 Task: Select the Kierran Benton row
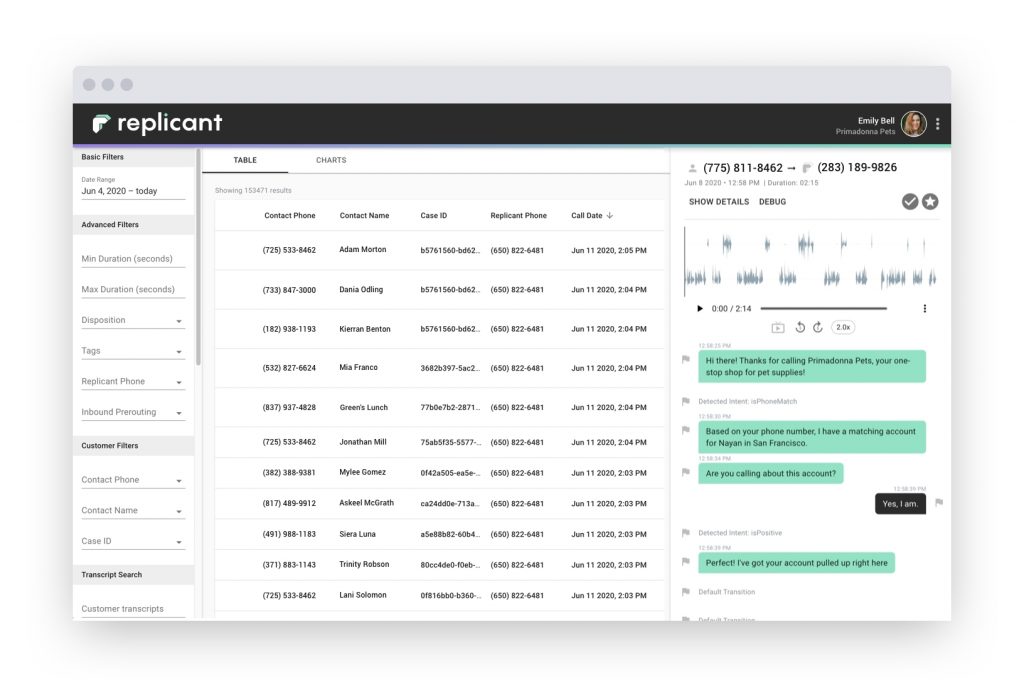(x=440, y=329)
